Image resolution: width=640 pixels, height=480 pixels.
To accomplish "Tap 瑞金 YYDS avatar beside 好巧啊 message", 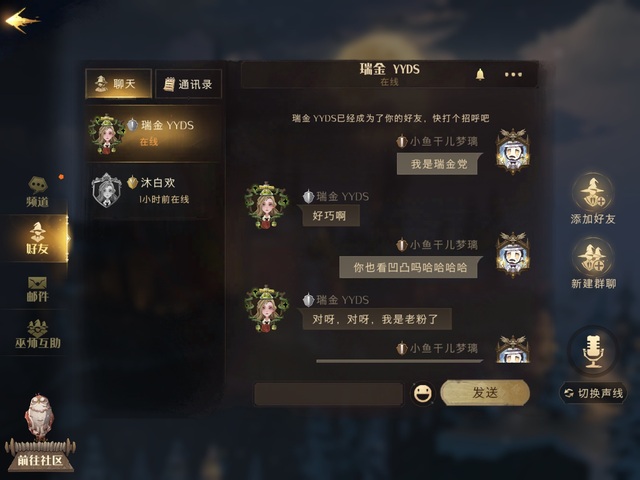I will [266, 205].
